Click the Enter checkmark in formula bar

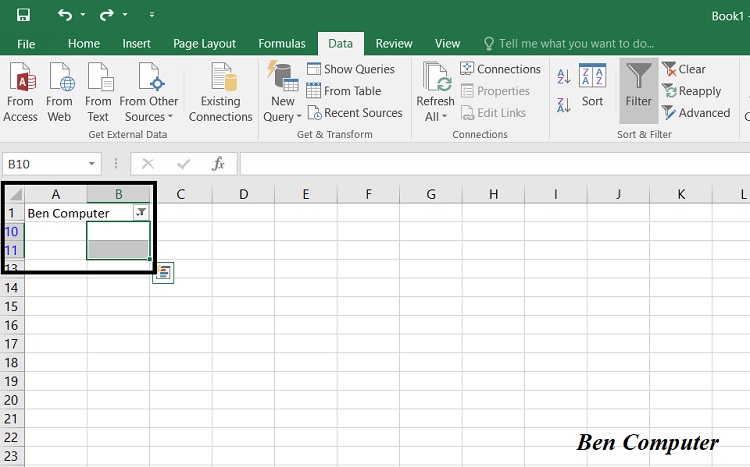pyautogui.click(x=184, y=164)
